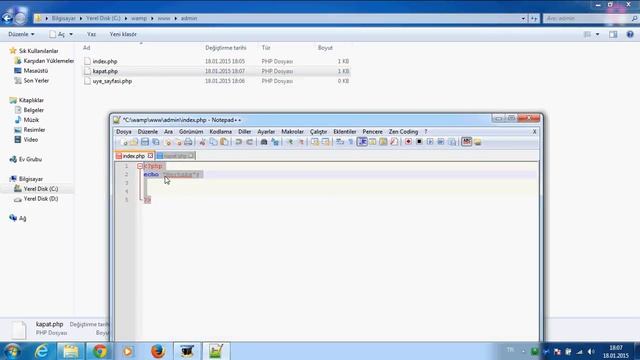
Task: Toggle the Explorer preview pane icon
Action: click(613, 34)
